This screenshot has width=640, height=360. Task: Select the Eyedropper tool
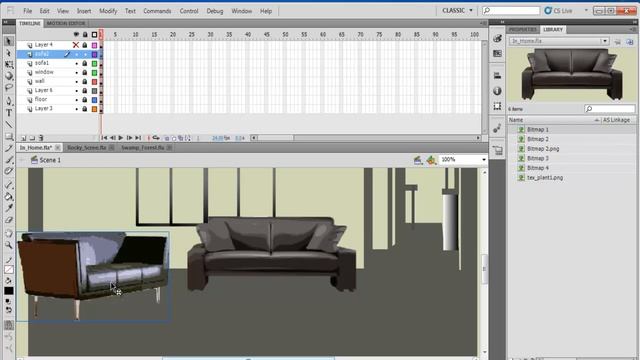point(9,208)
